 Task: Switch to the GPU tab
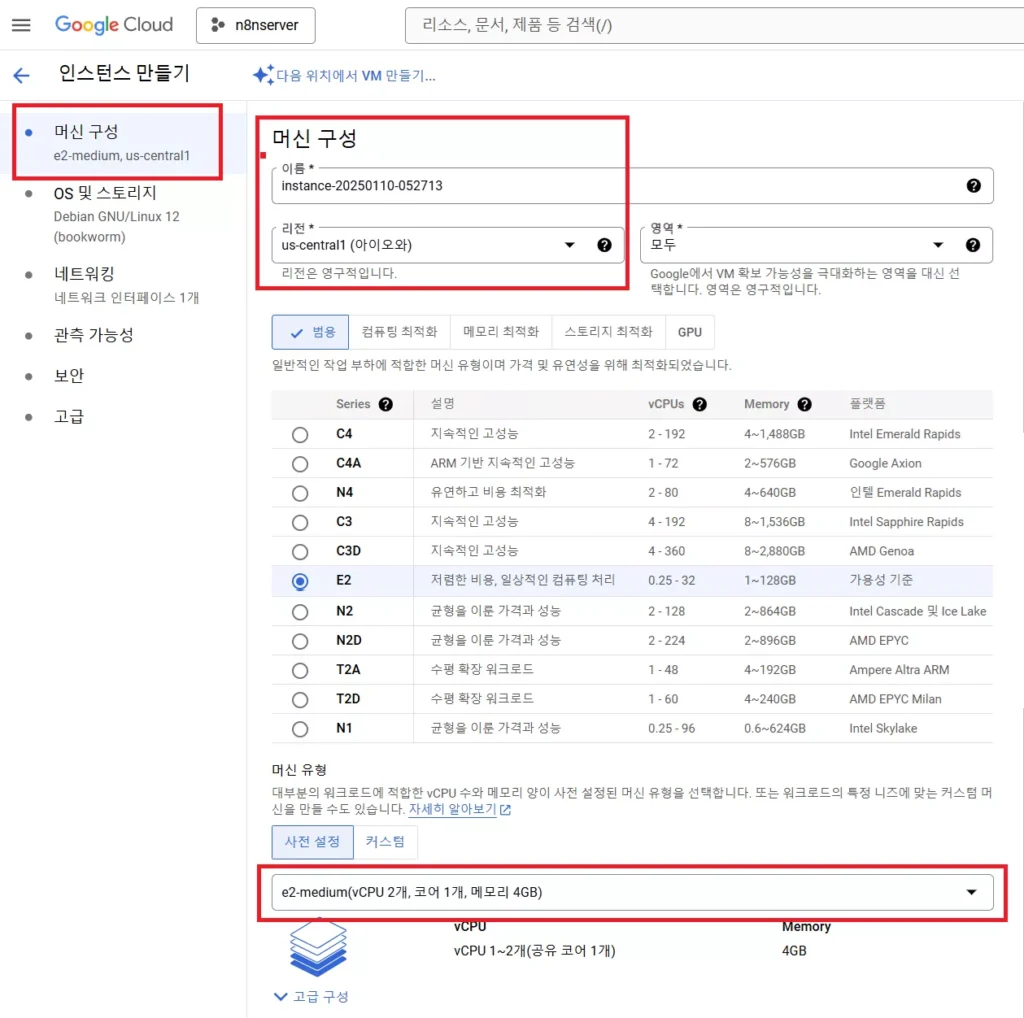(x=690, y=332)
